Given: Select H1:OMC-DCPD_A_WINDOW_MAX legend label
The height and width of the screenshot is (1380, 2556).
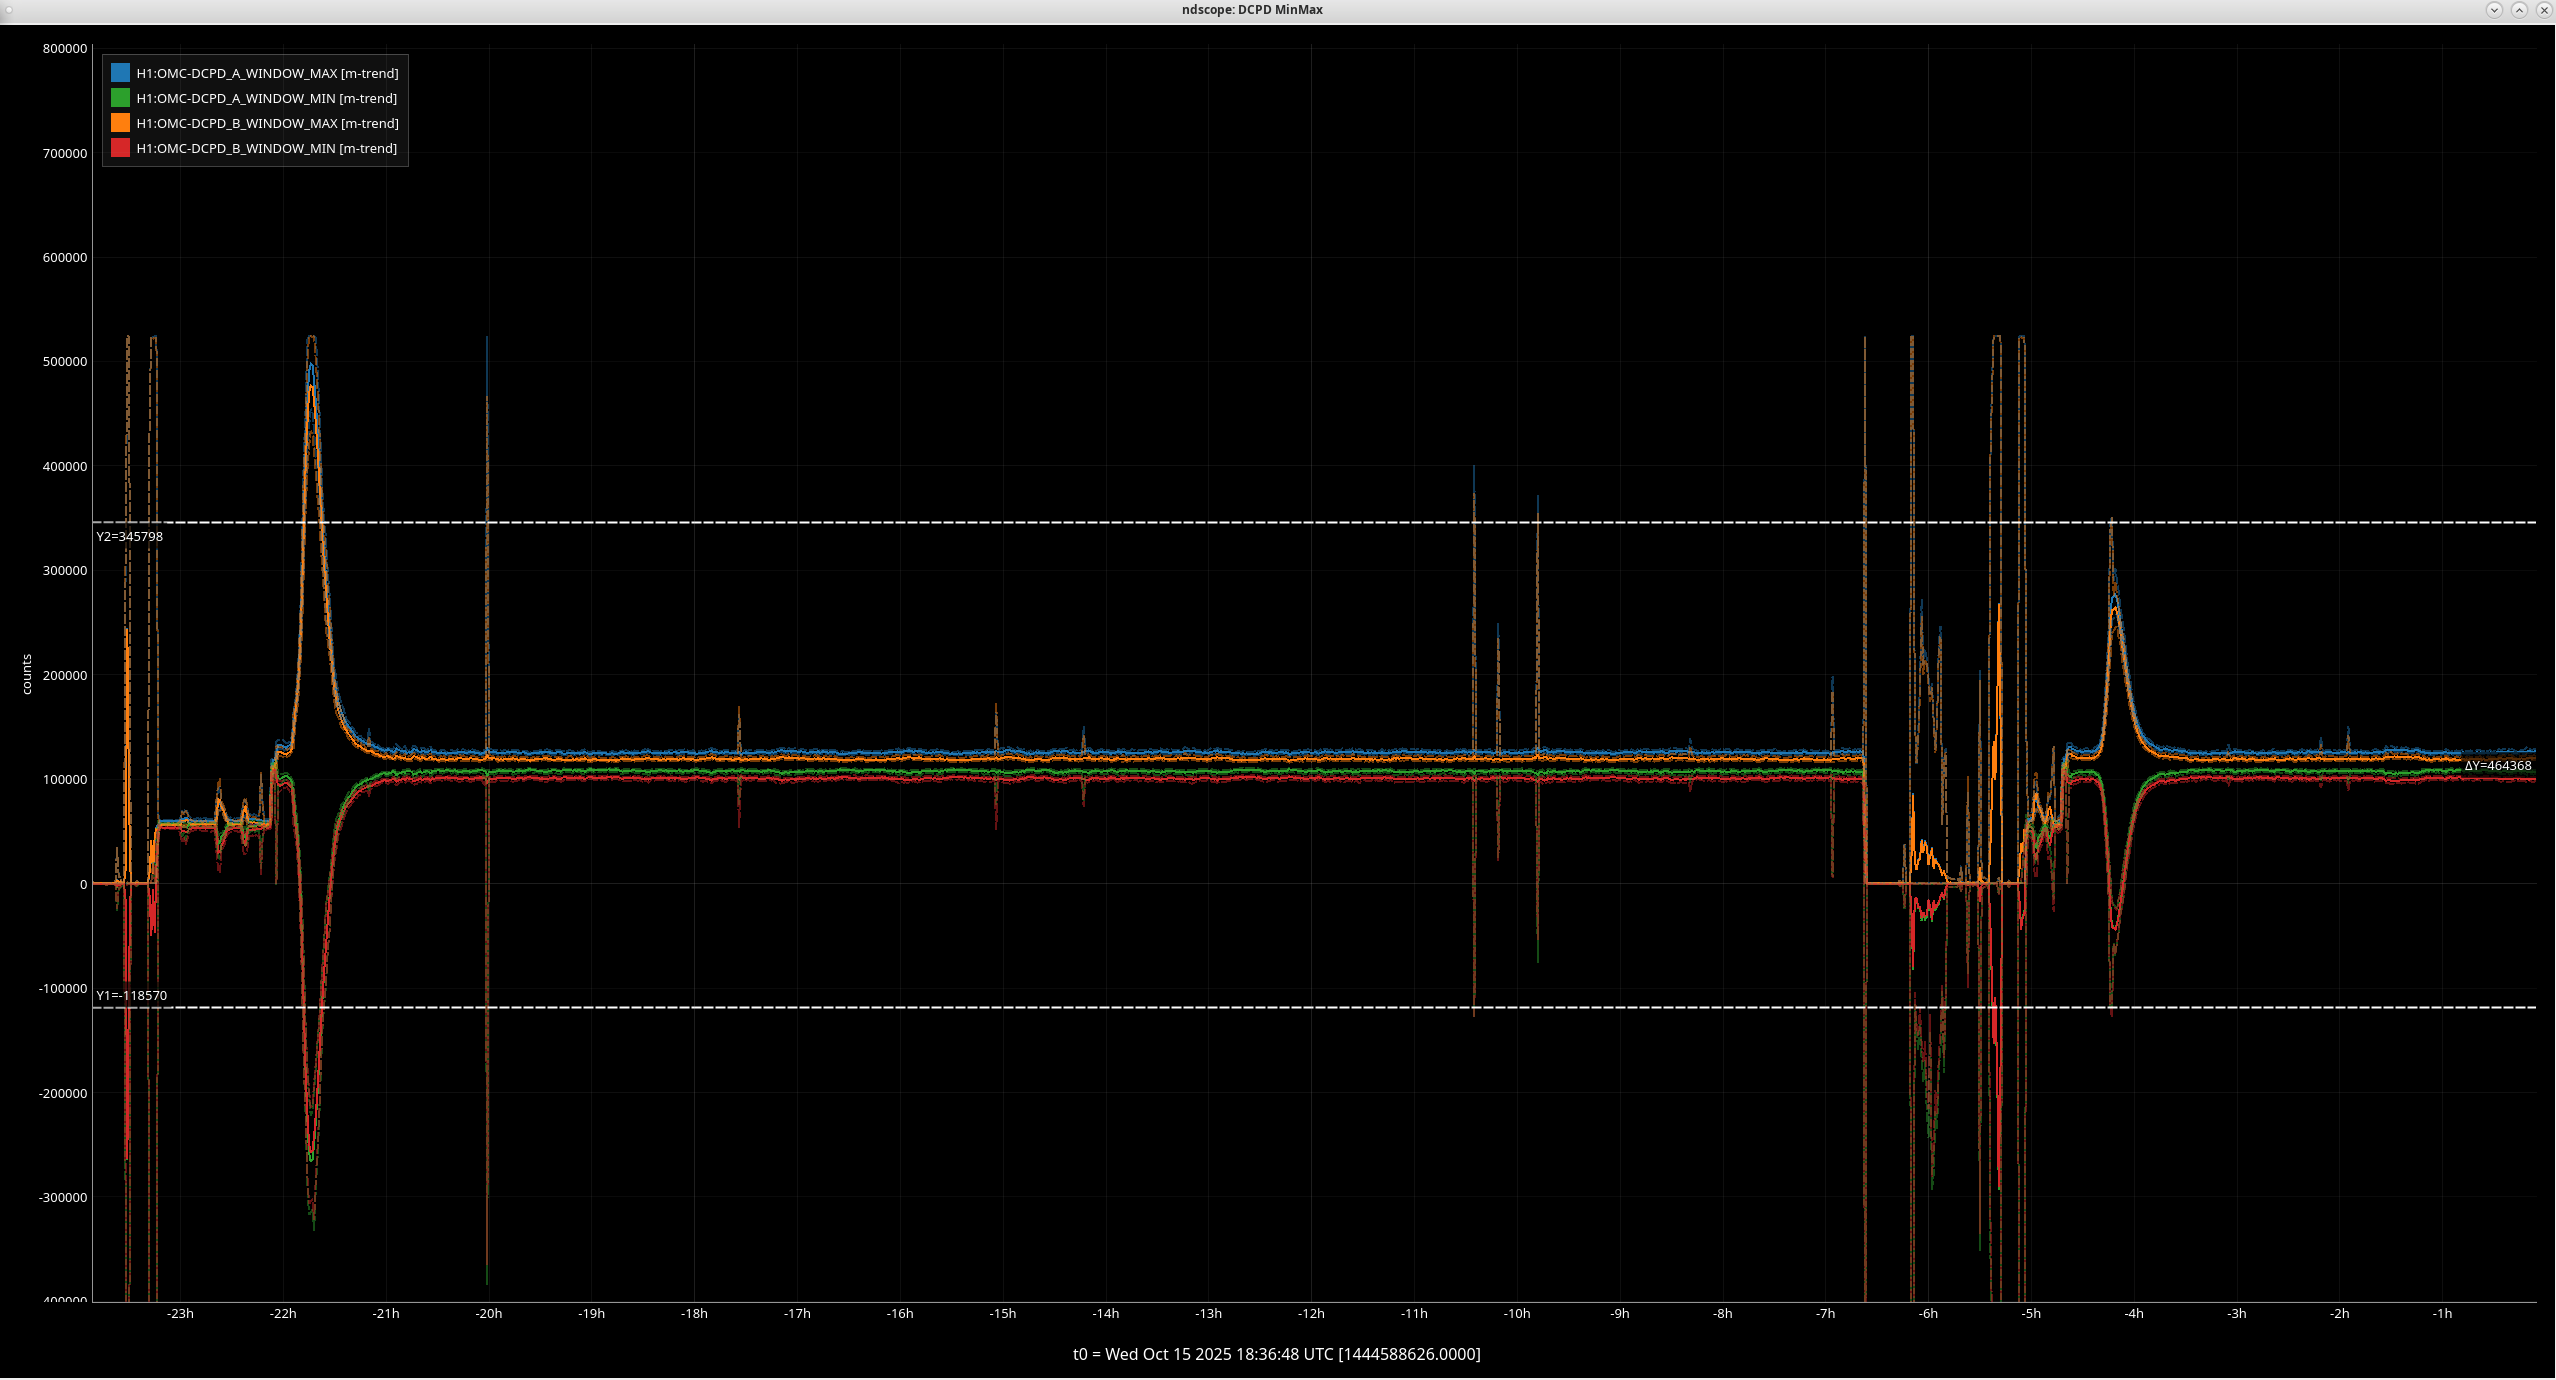Looking at the screenshot, I should pos(267,73).
